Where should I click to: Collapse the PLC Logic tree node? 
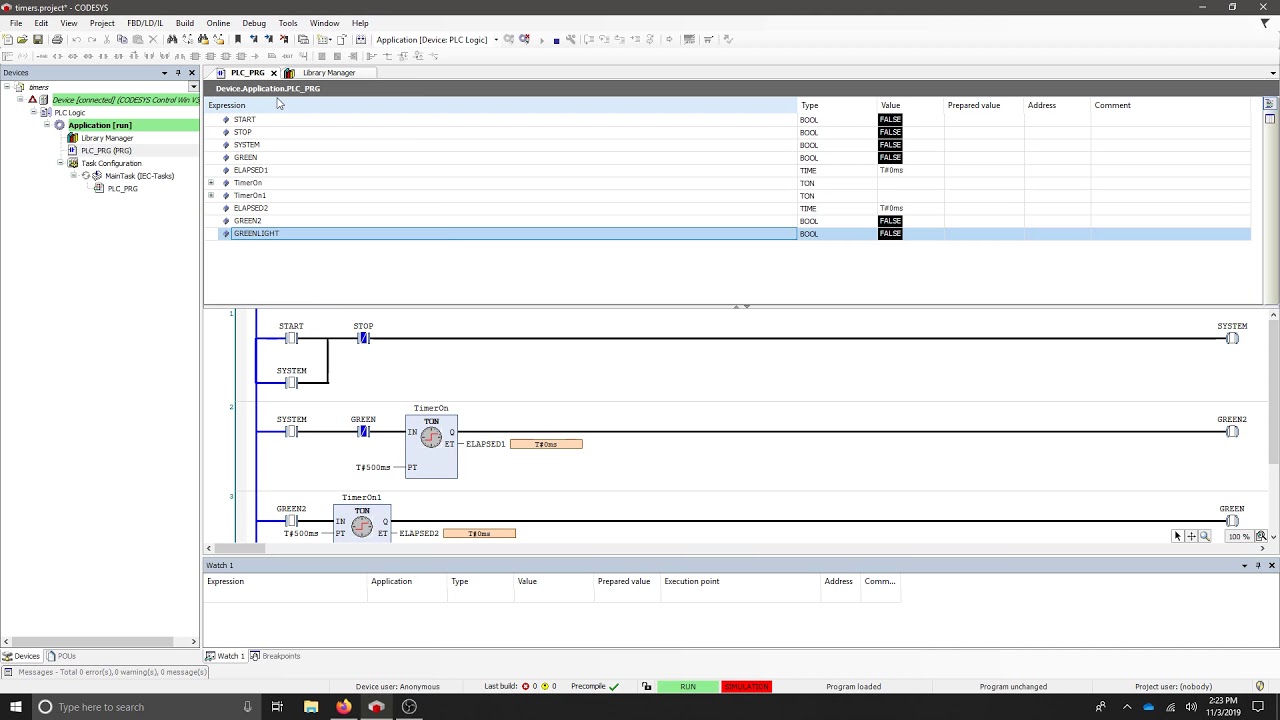click(33, 112)
